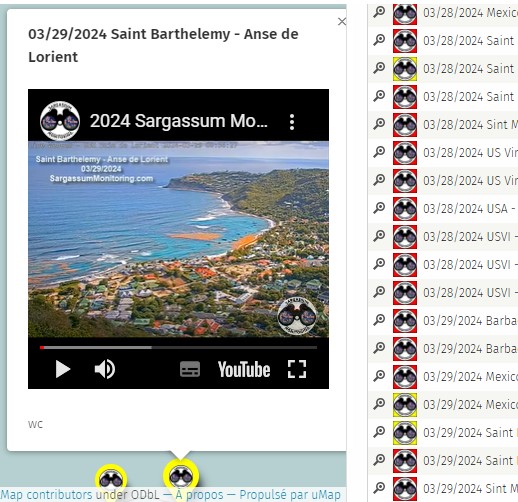This screenshot has height=502, width=518.
Task: Click the yellow marker icon of 03/29/2024 Mexico
Action: pyautogui.click(x=405, y=405)
